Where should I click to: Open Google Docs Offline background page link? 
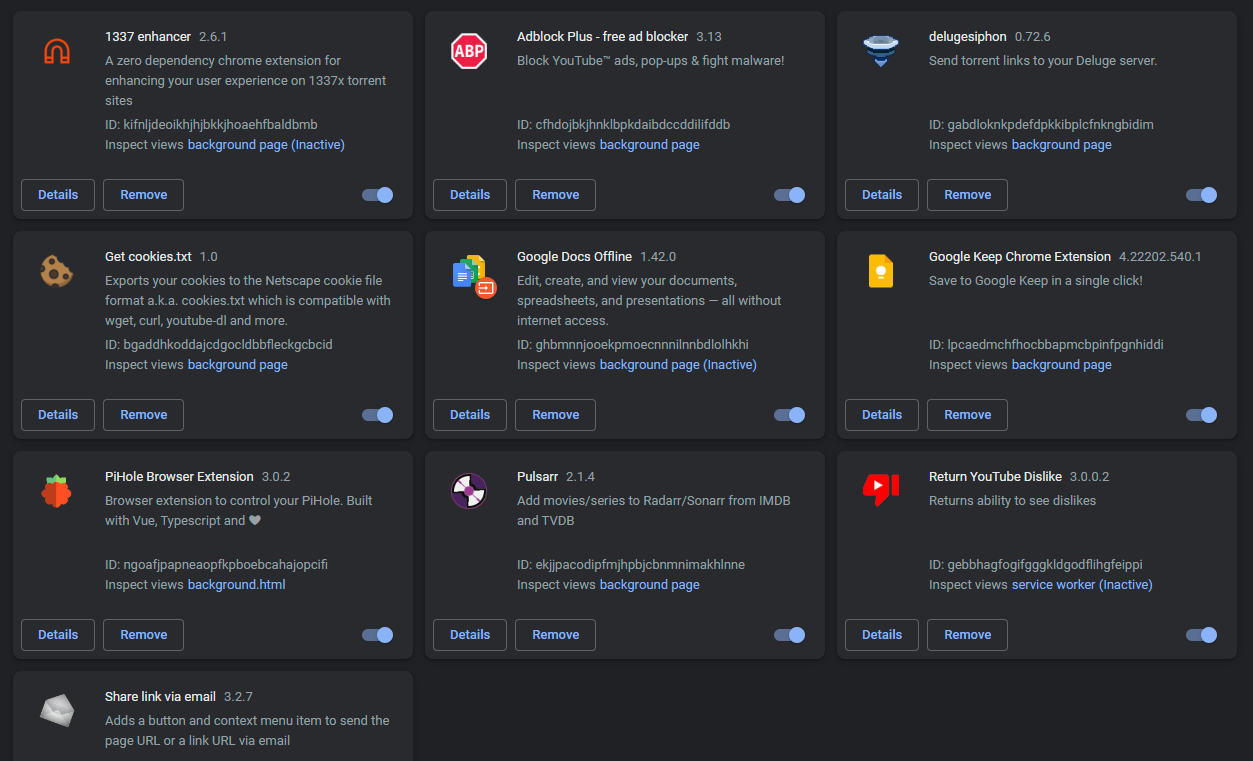(678, 365)
